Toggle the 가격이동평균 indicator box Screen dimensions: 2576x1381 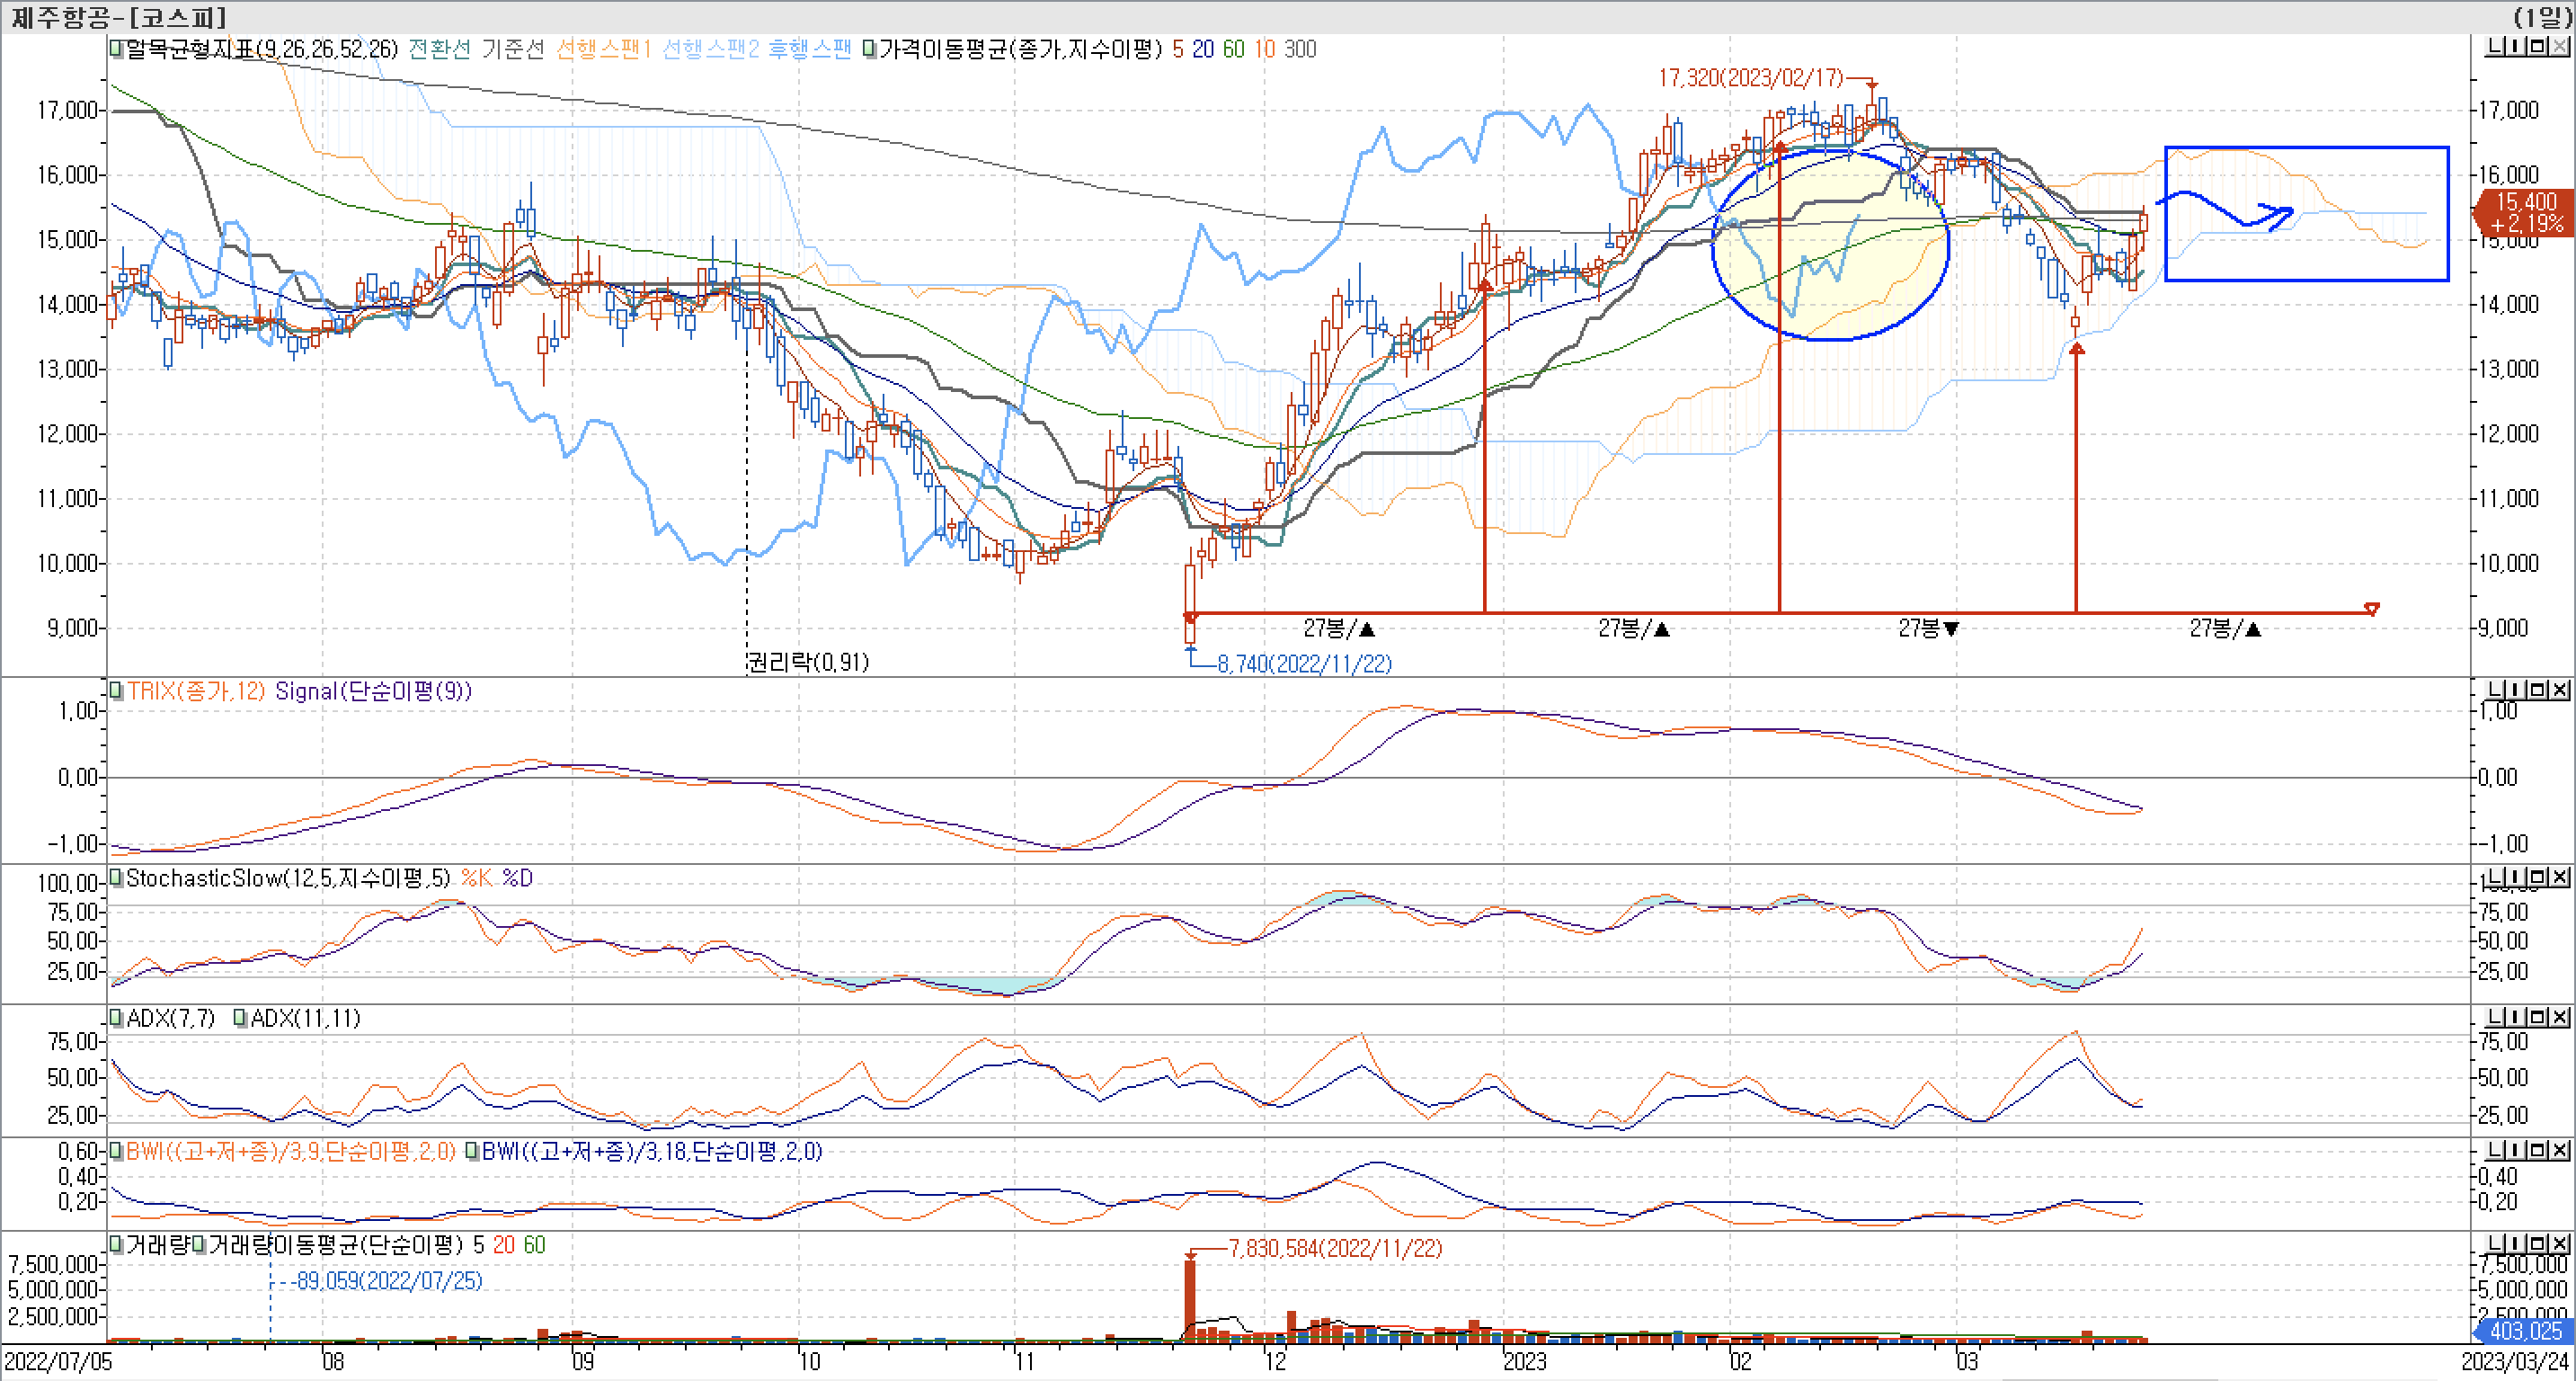[869, 49]
